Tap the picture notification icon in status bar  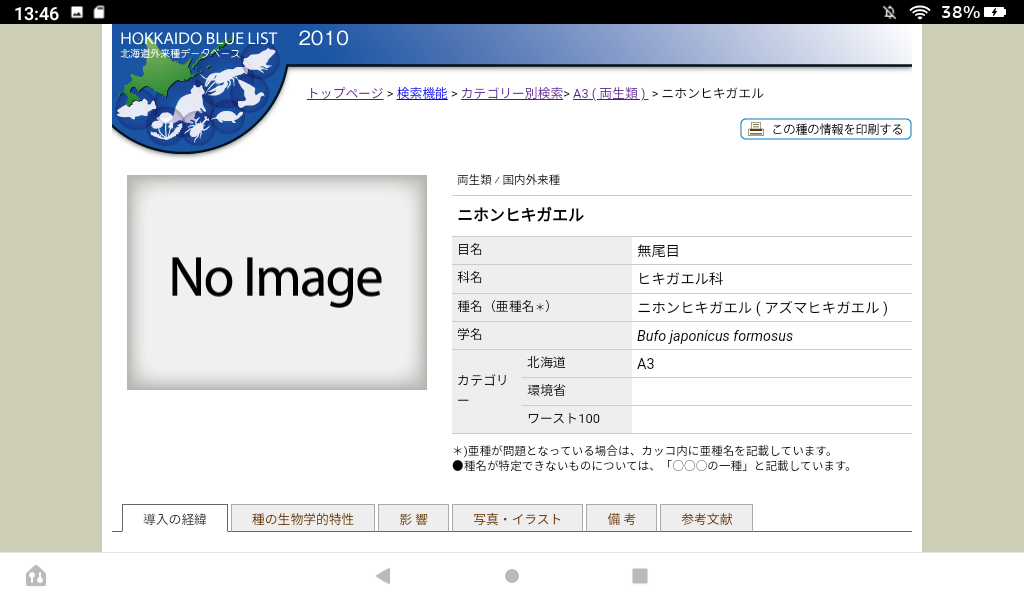point(77,12)
